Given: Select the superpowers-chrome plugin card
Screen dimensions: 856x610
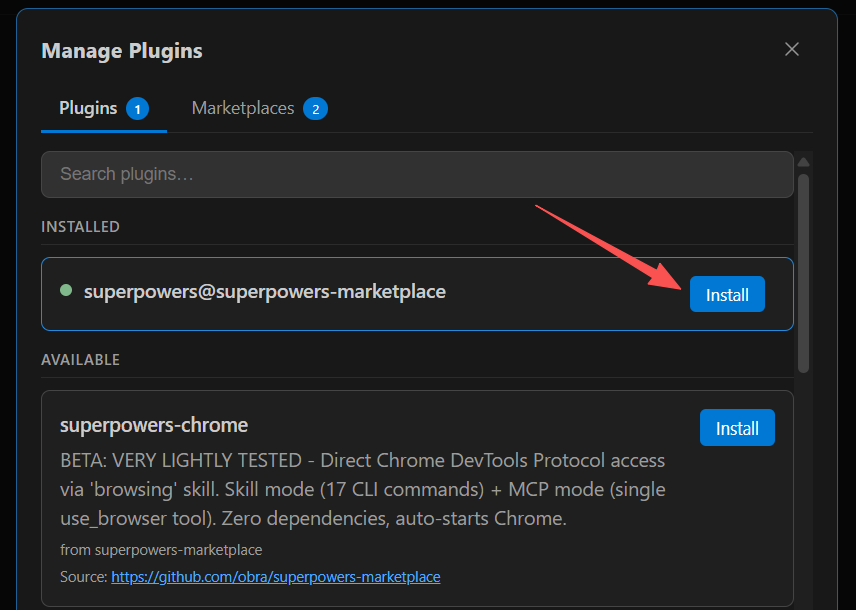Looking at the screenshot, I should pos(400,490).
